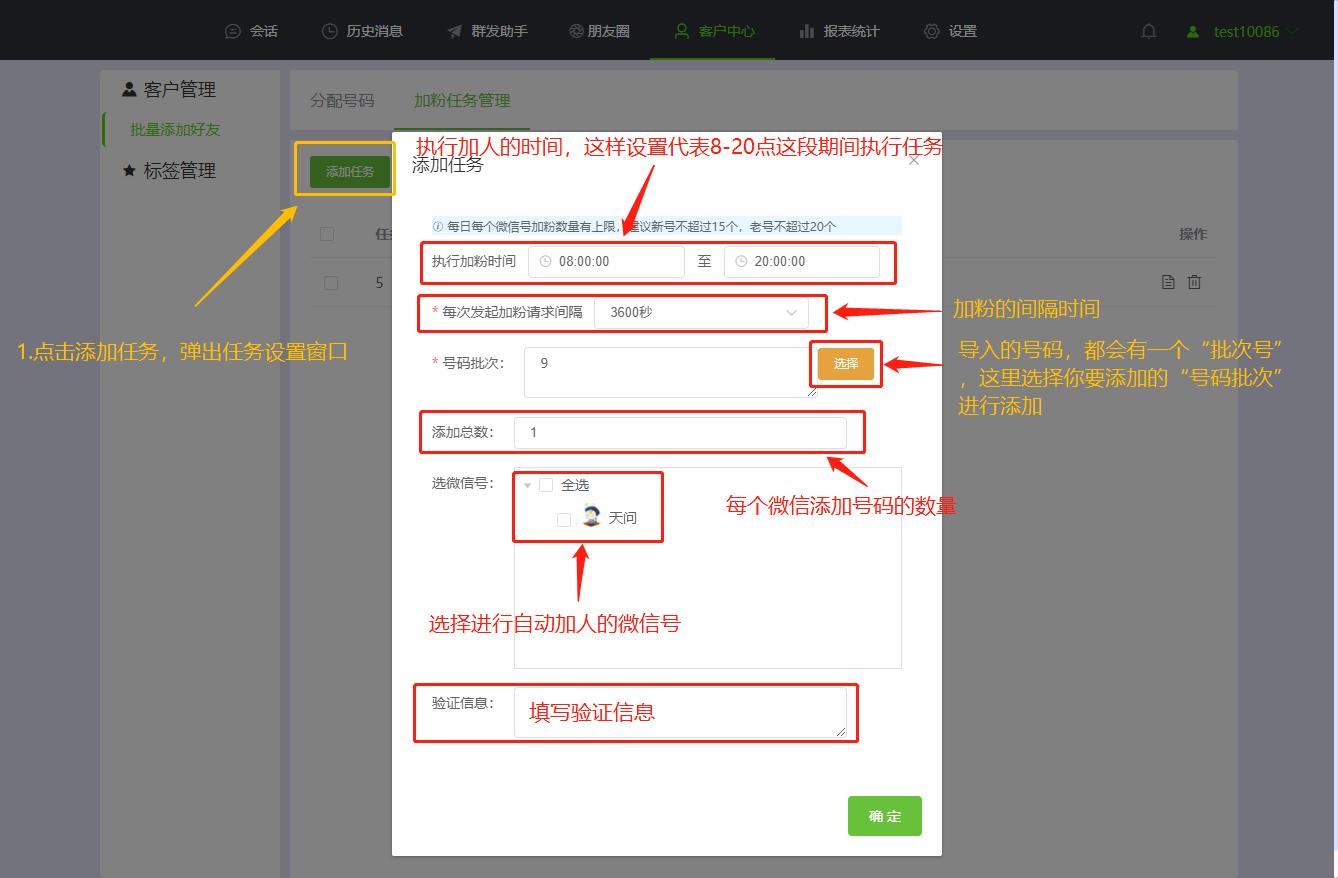Click the 历史消息 clock icon

pyautogui.click(x=329, y=30)
